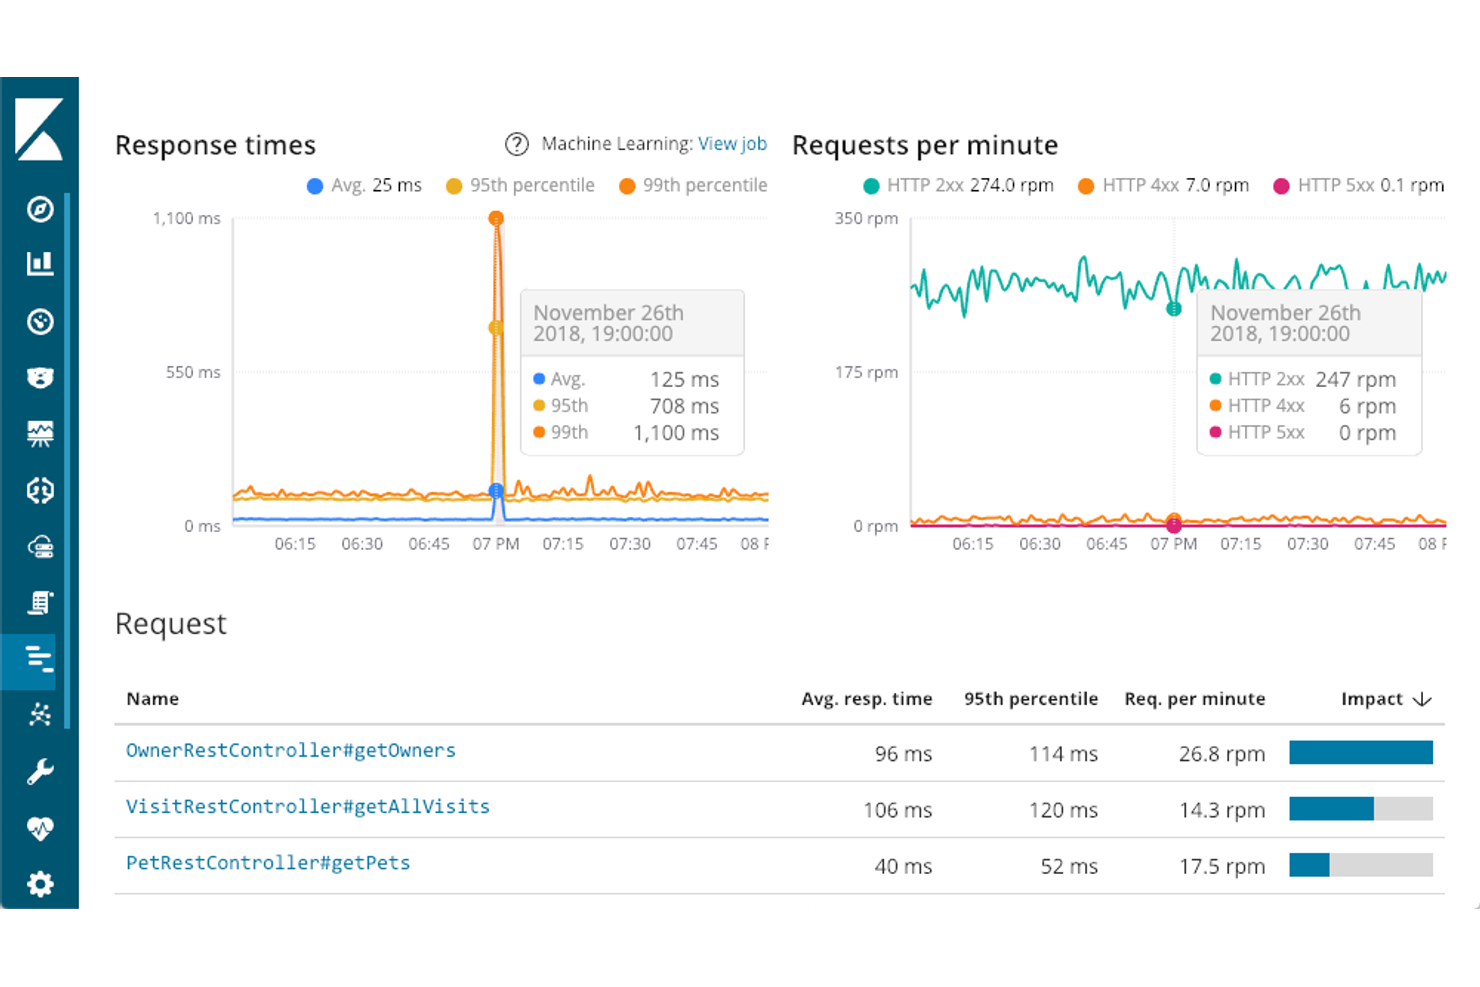The image size is (1480, 987).
Task: Toggle the HTTP 2xx legend series
Action: pos(957,185)
